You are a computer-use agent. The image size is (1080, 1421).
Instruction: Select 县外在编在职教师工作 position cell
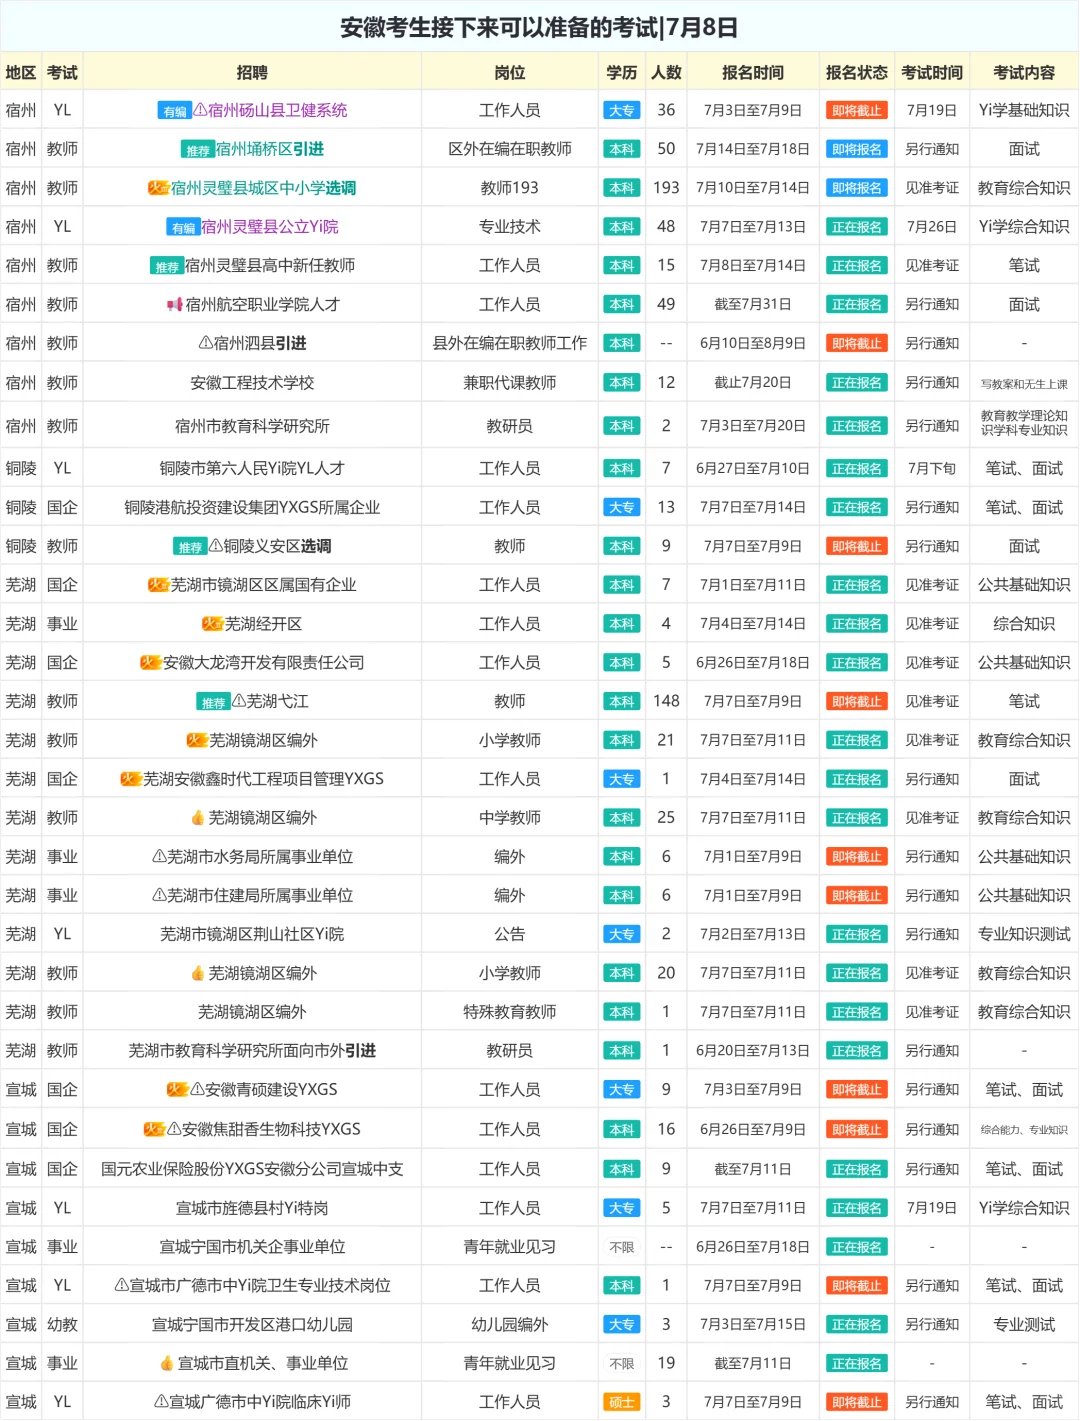click(510, 343)
